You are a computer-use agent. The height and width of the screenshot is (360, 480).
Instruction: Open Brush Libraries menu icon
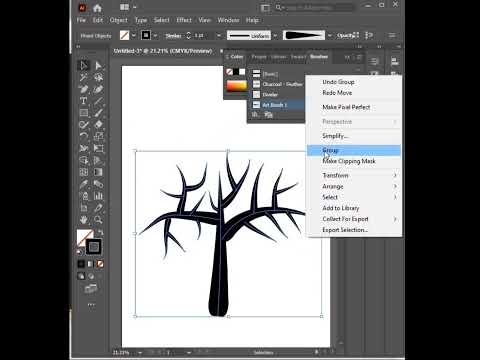tap(256, 115)
